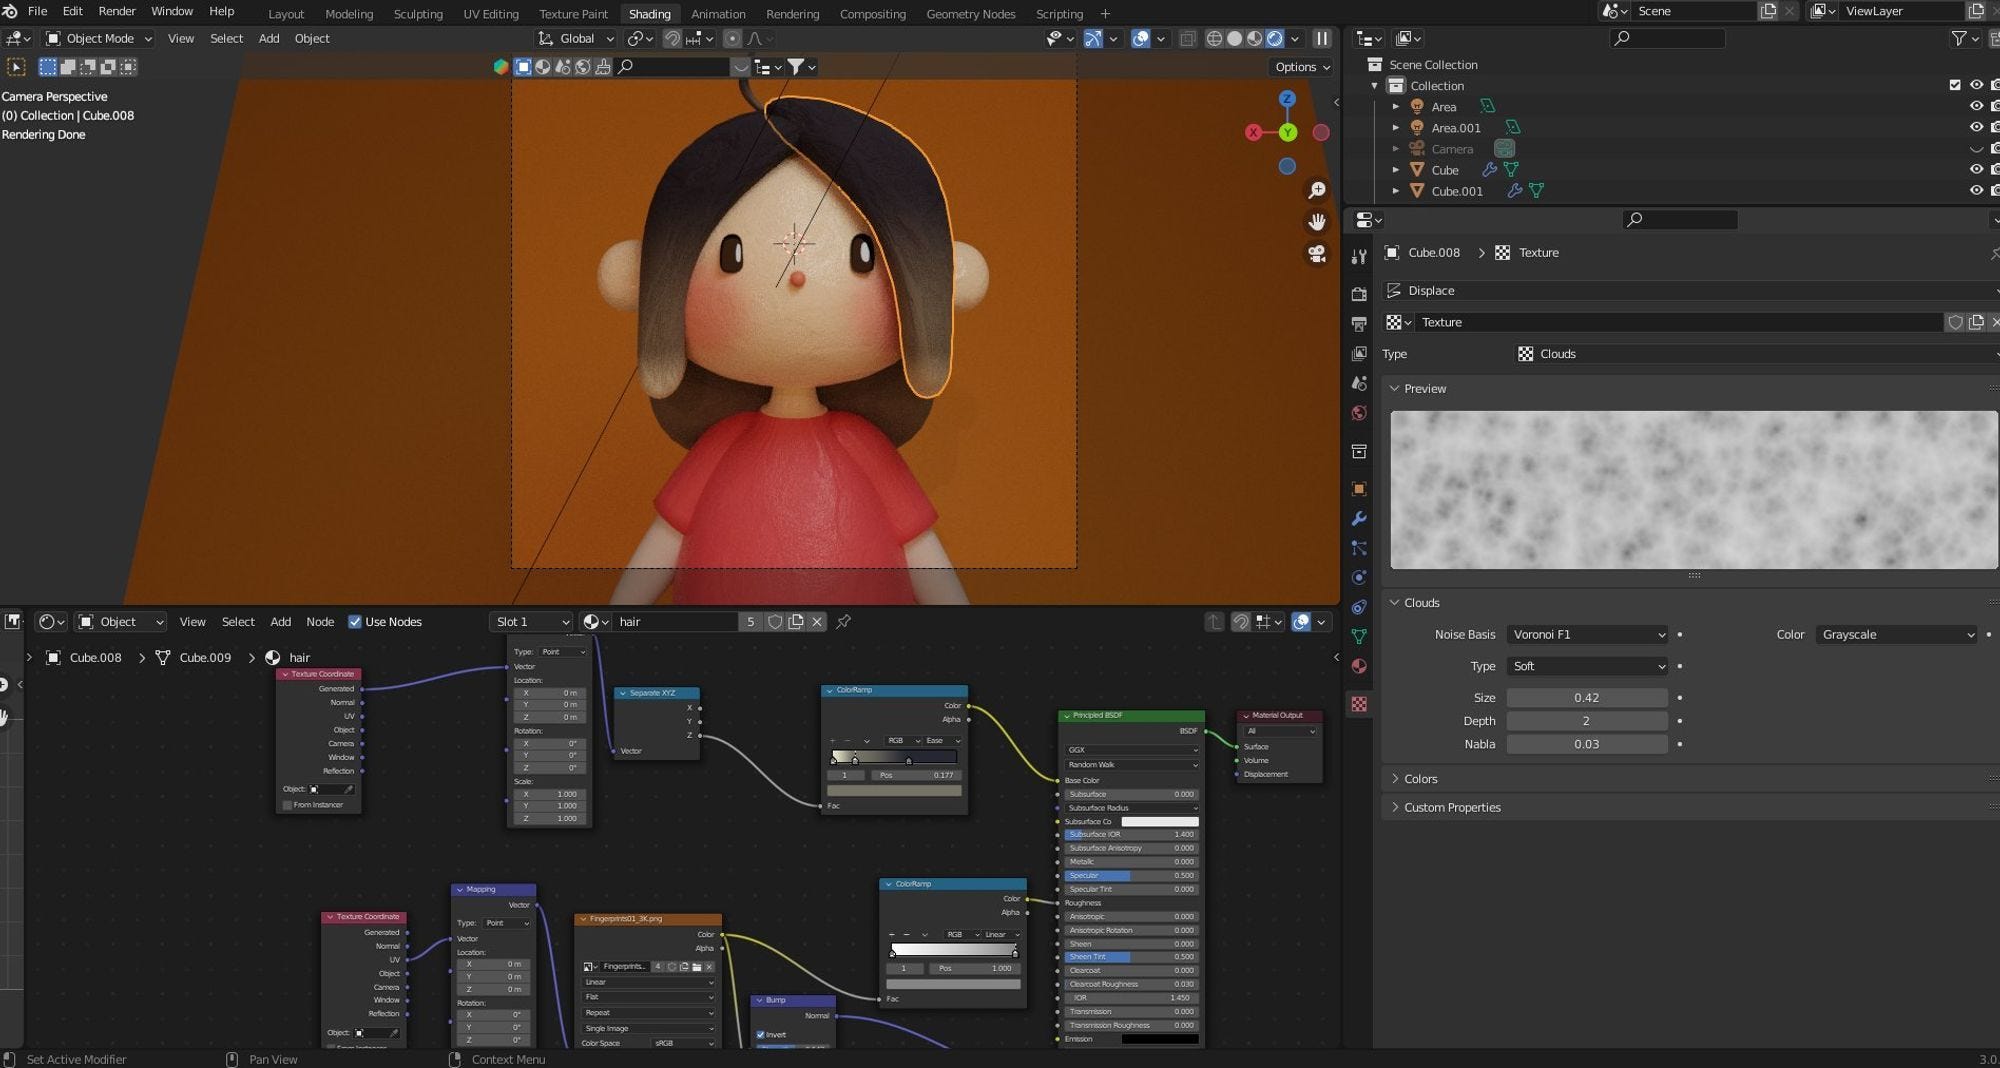The width and height of the screenshot is (2000, 1068).
Task: Open the Modifier properties wrench tab
Action: [x=1359, y=519]
